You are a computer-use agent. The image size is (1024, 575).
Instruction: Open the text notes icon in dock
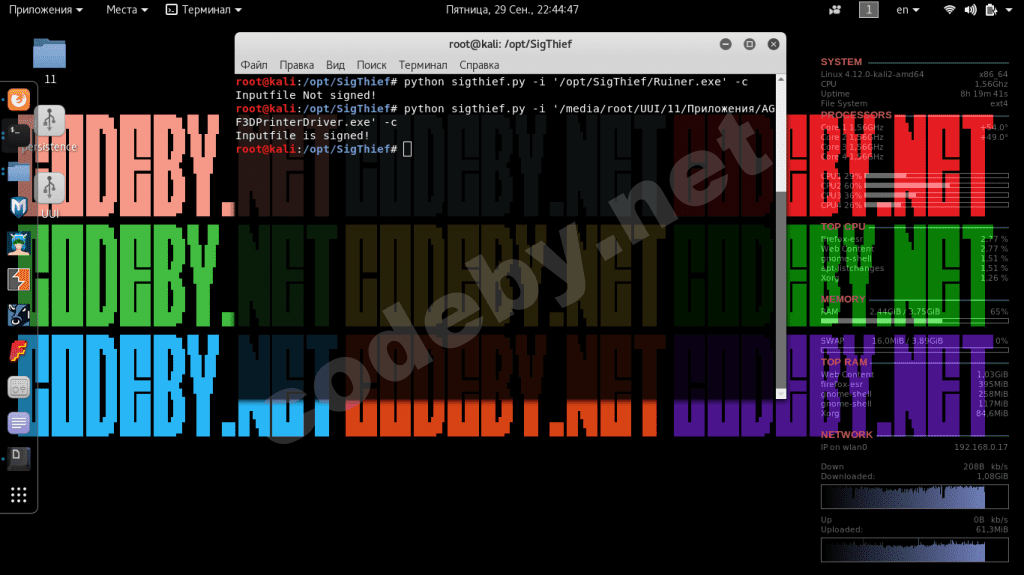coord(18,423)
